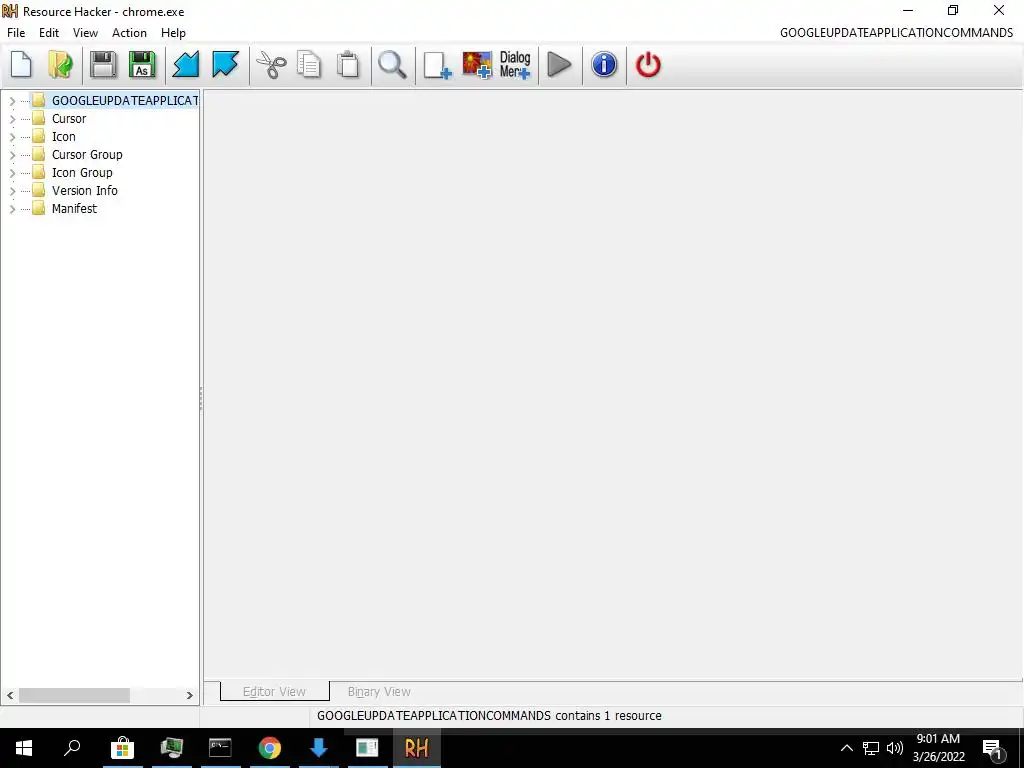This screenshot has width=1024, height=768.
Task: Open the volume speaker tray icon
Action: click(894, 748)
